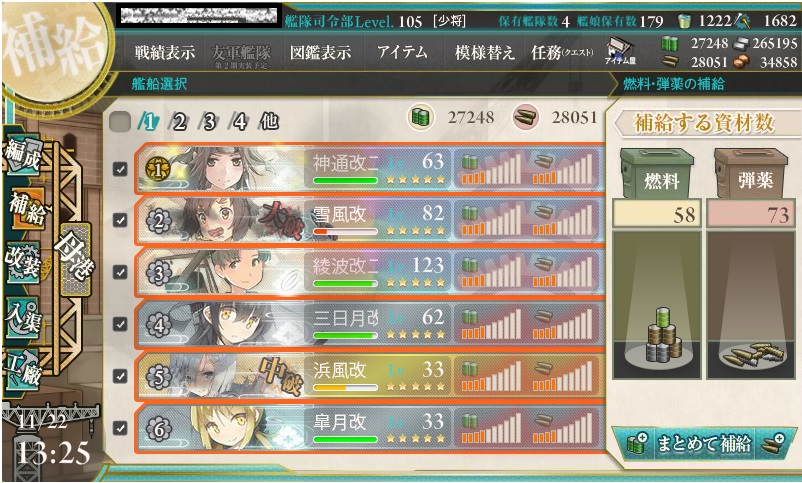Uncheck the checkbox for 雪風改

(120, 221)
